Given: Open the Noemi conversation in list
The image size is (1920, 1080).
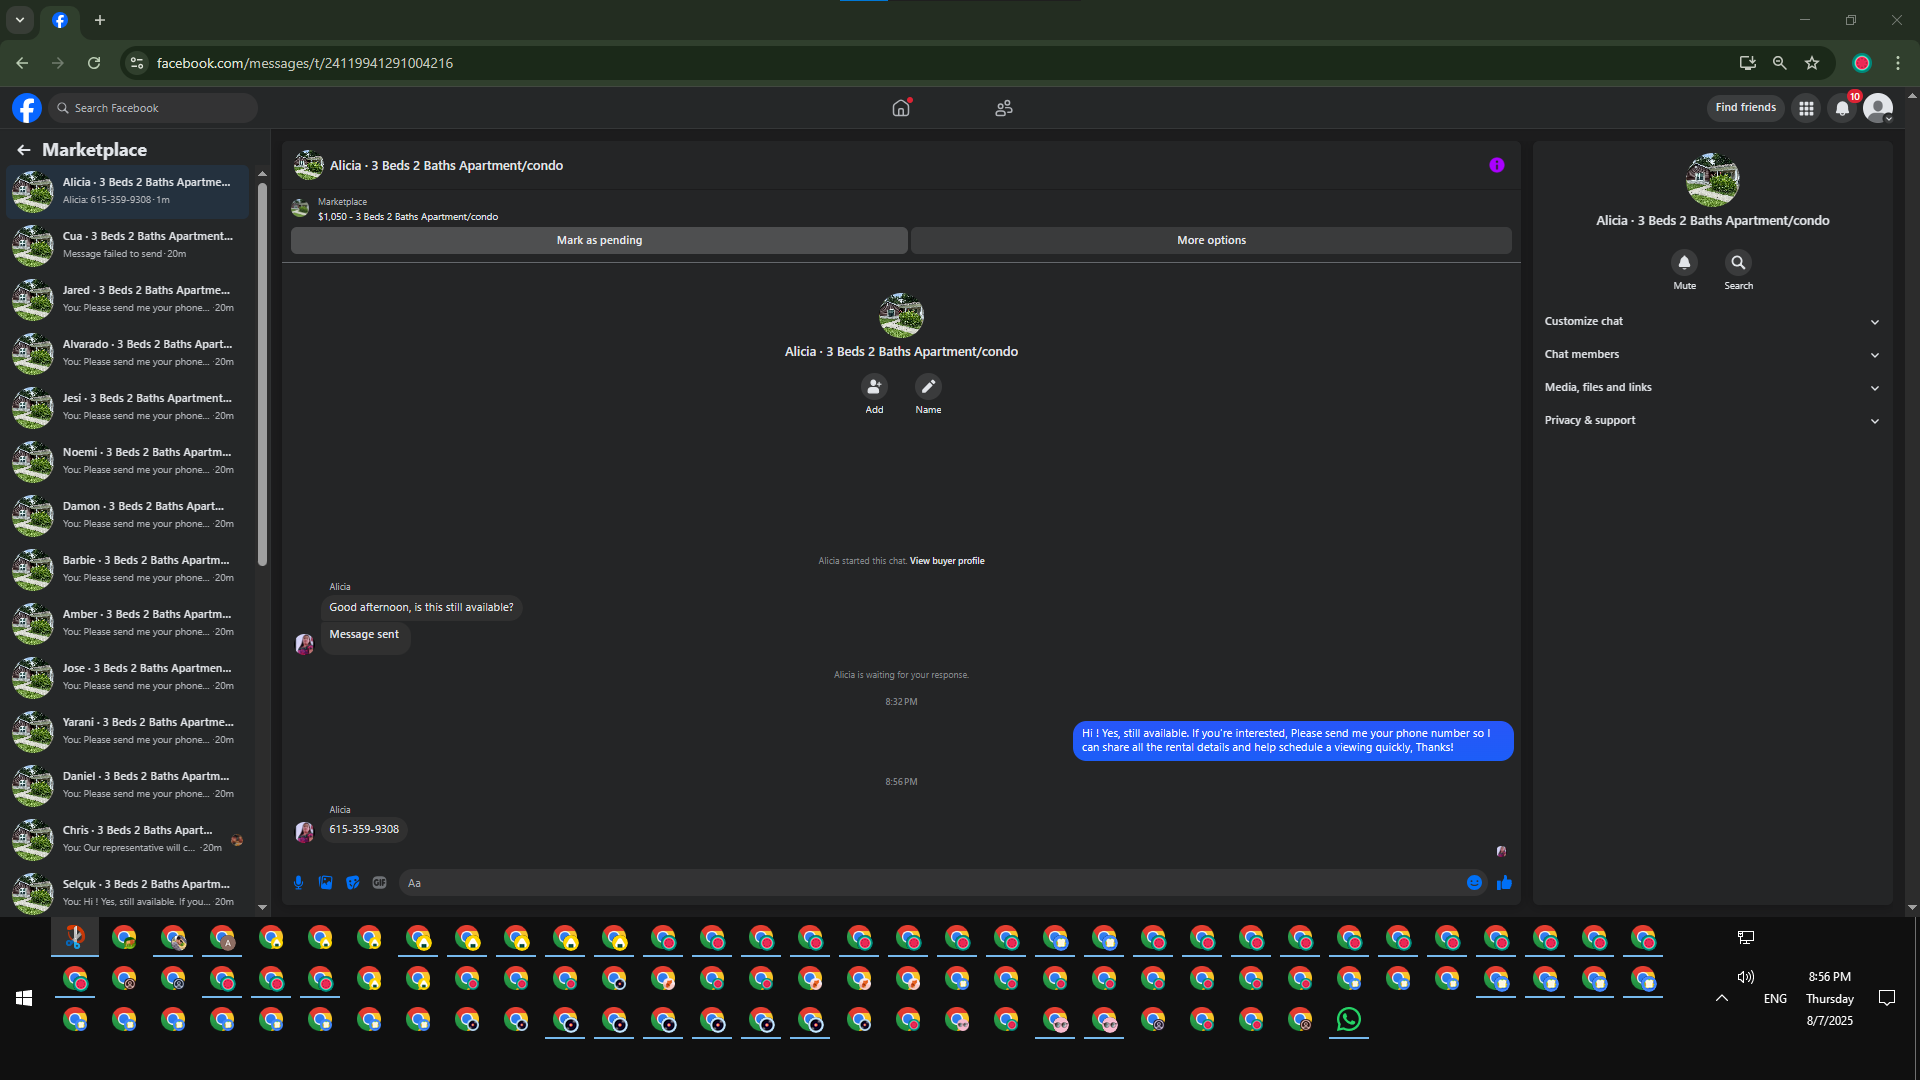Looking at the screenshot, I should click(128, 462).
